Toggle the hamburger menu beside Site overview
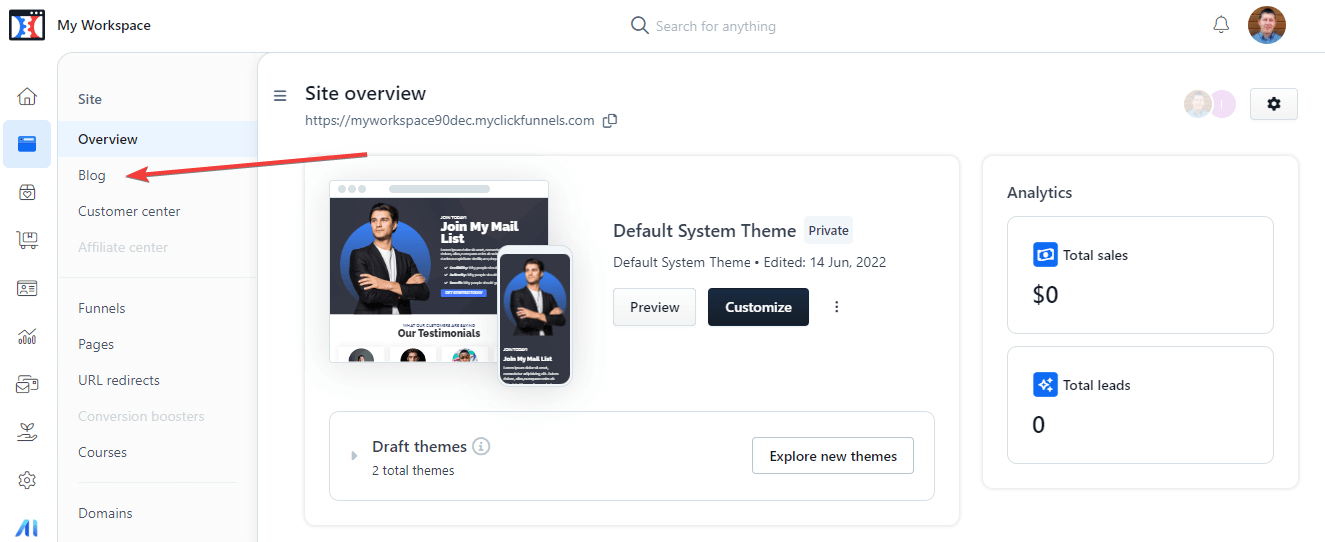The image size is (1325, 542). coord(280,95)
